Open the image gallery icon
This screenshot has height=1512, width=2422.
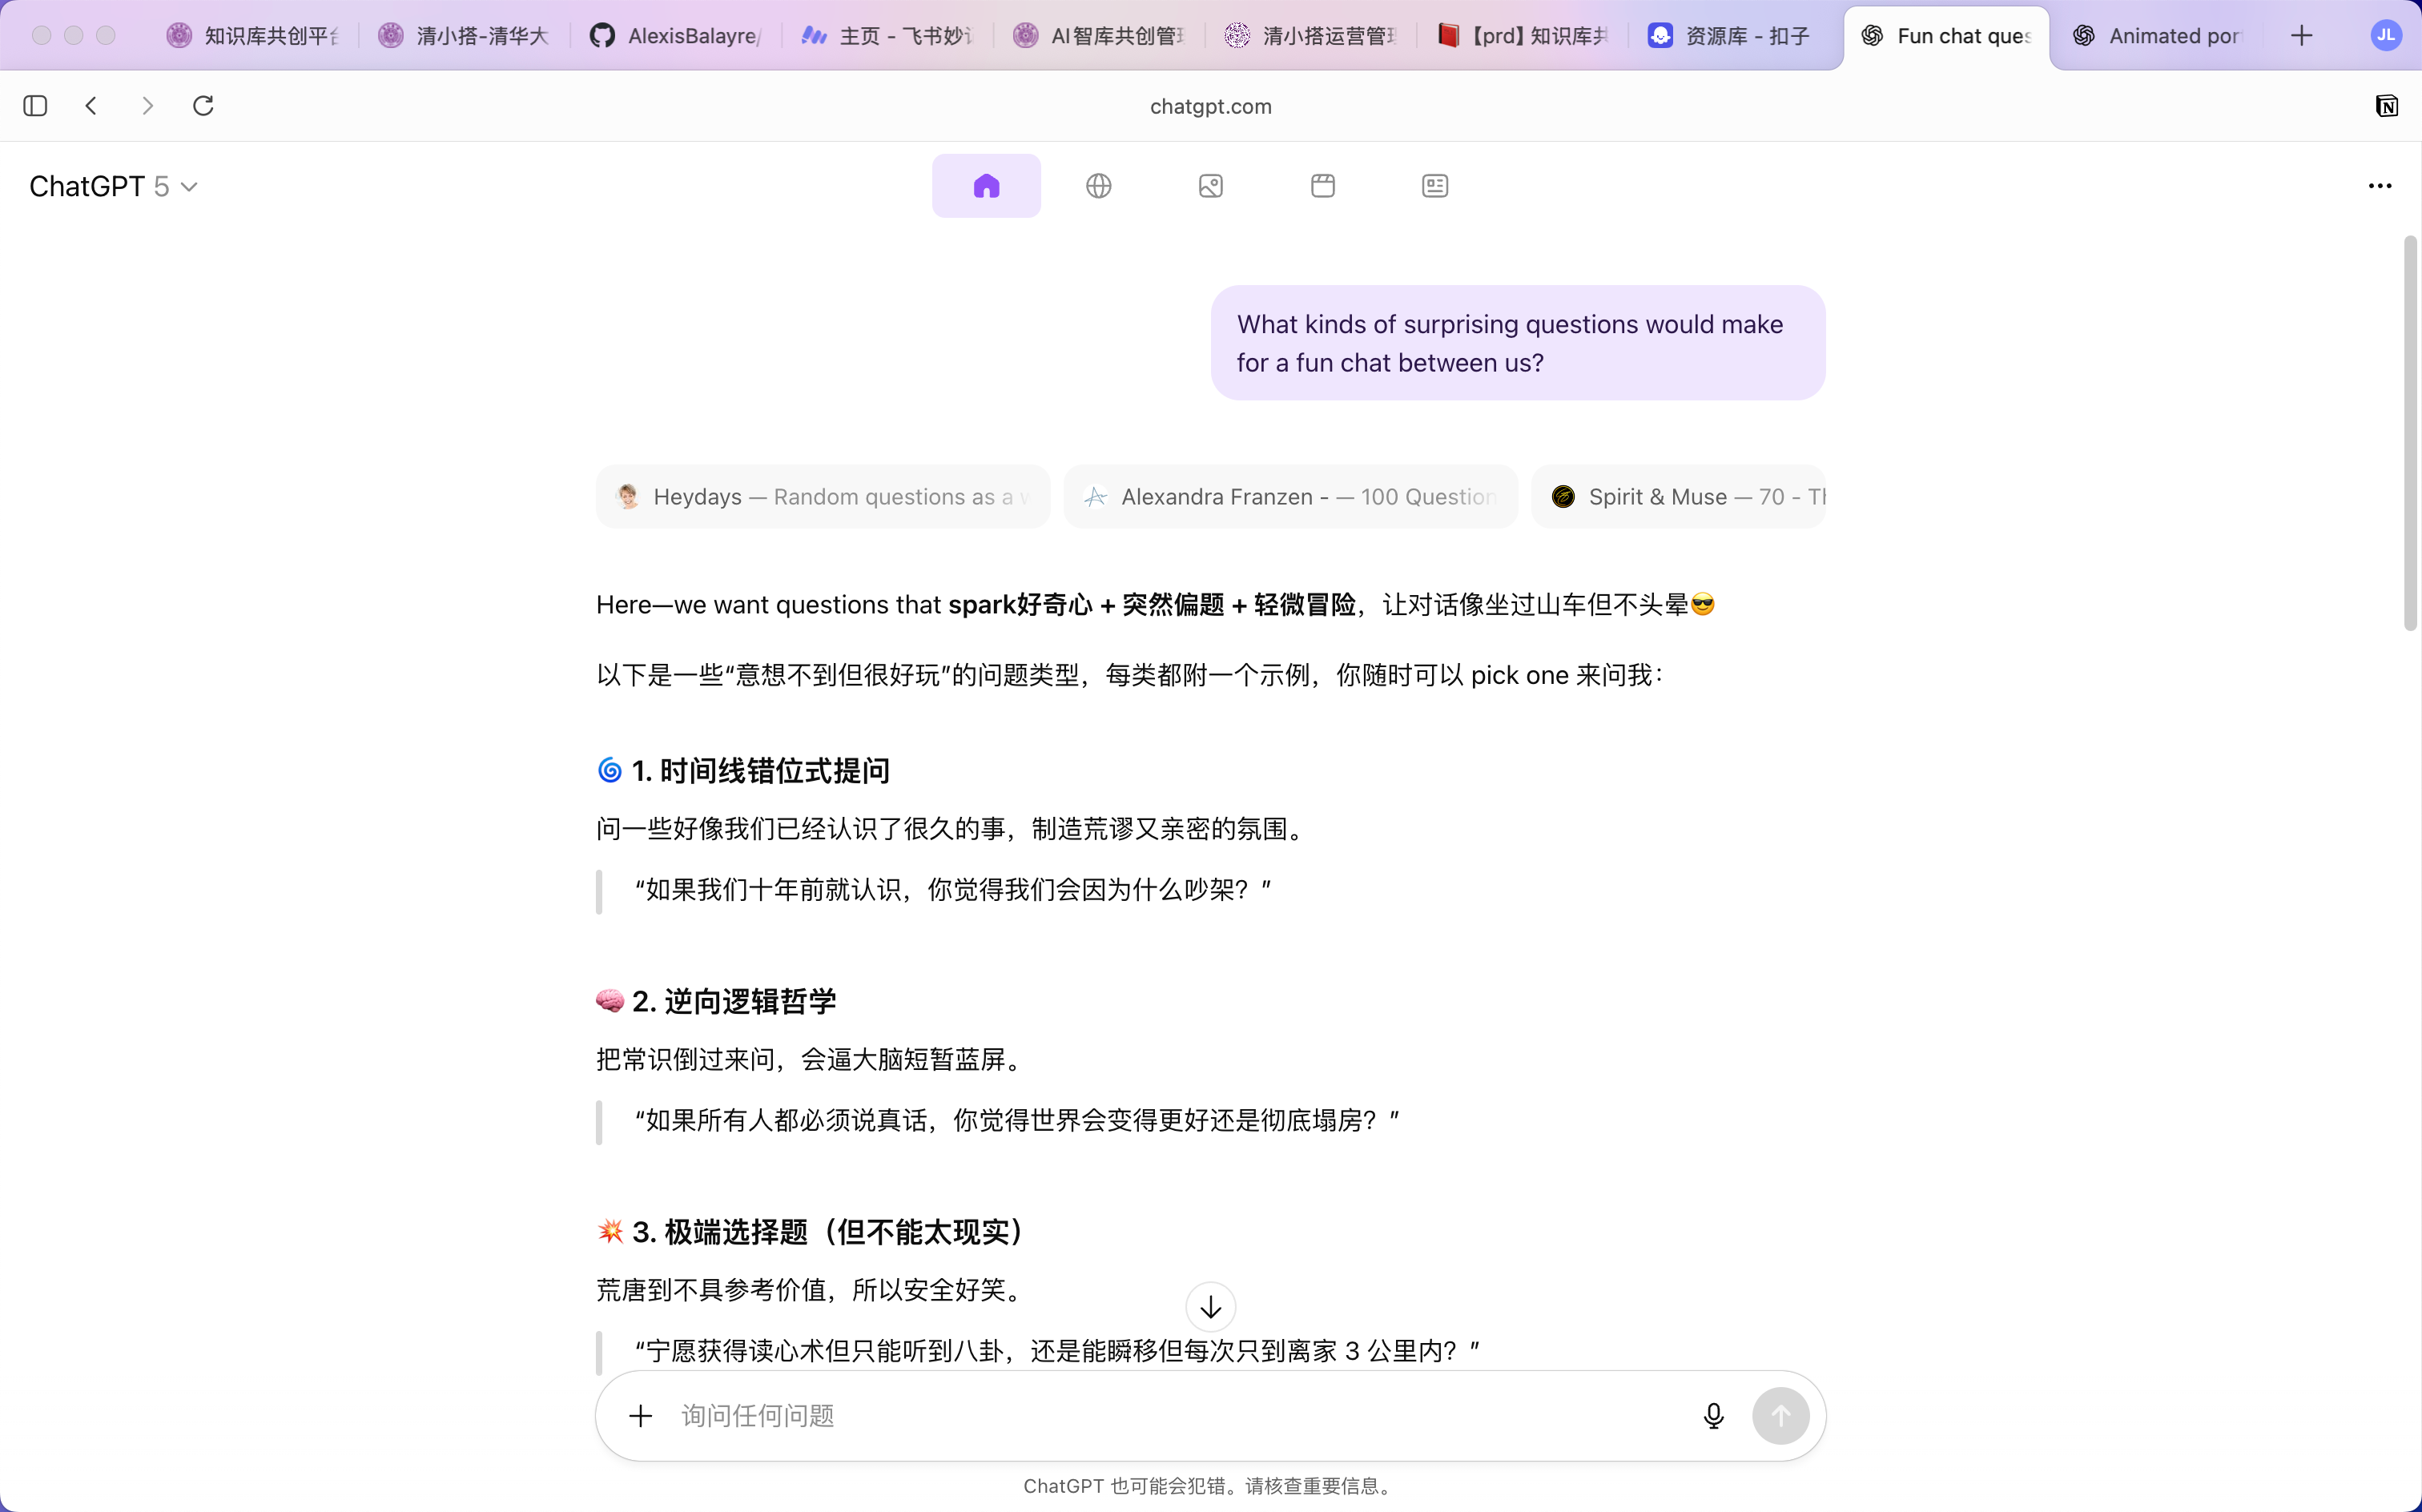tap(1210, 186)
